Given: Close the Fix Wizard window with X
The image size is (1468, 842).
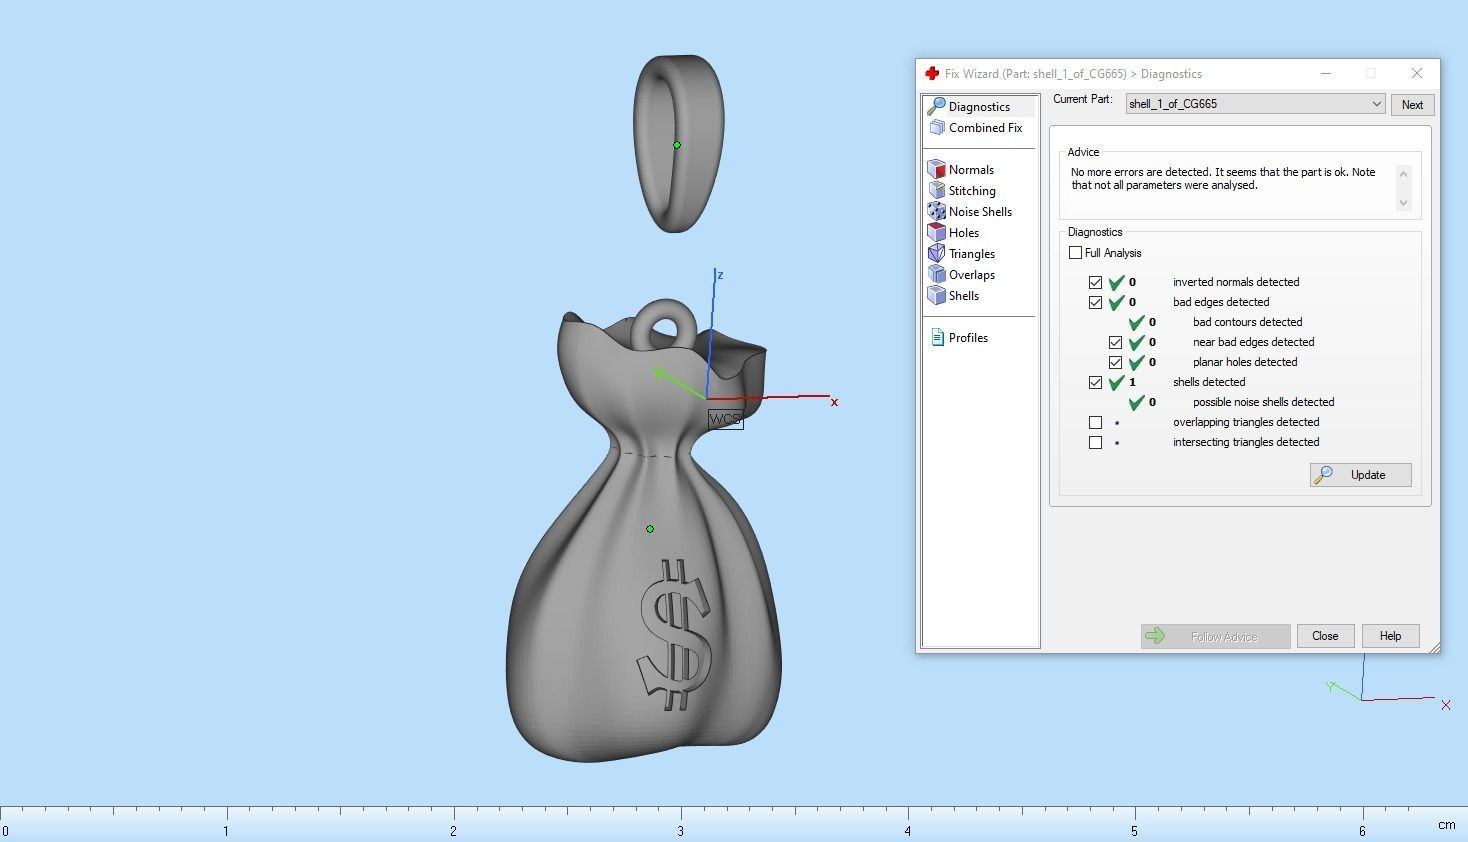Looking at the screenshot, I should pos(1417,74).
